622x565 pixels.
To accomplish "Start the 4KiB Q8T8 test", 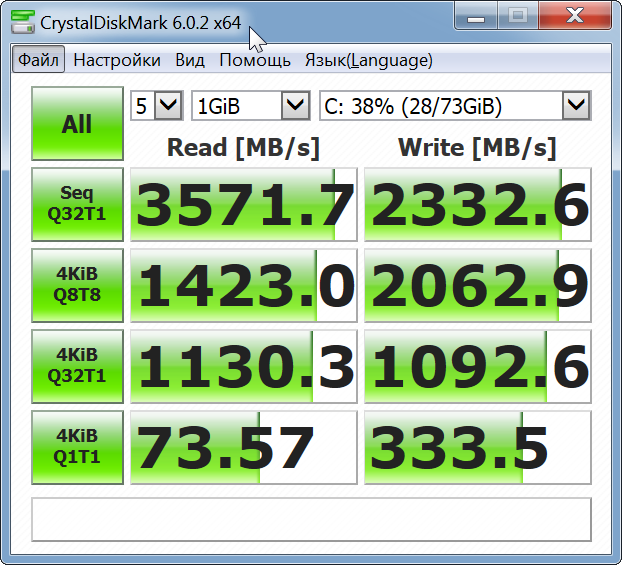I will click(x=77, y=285).
